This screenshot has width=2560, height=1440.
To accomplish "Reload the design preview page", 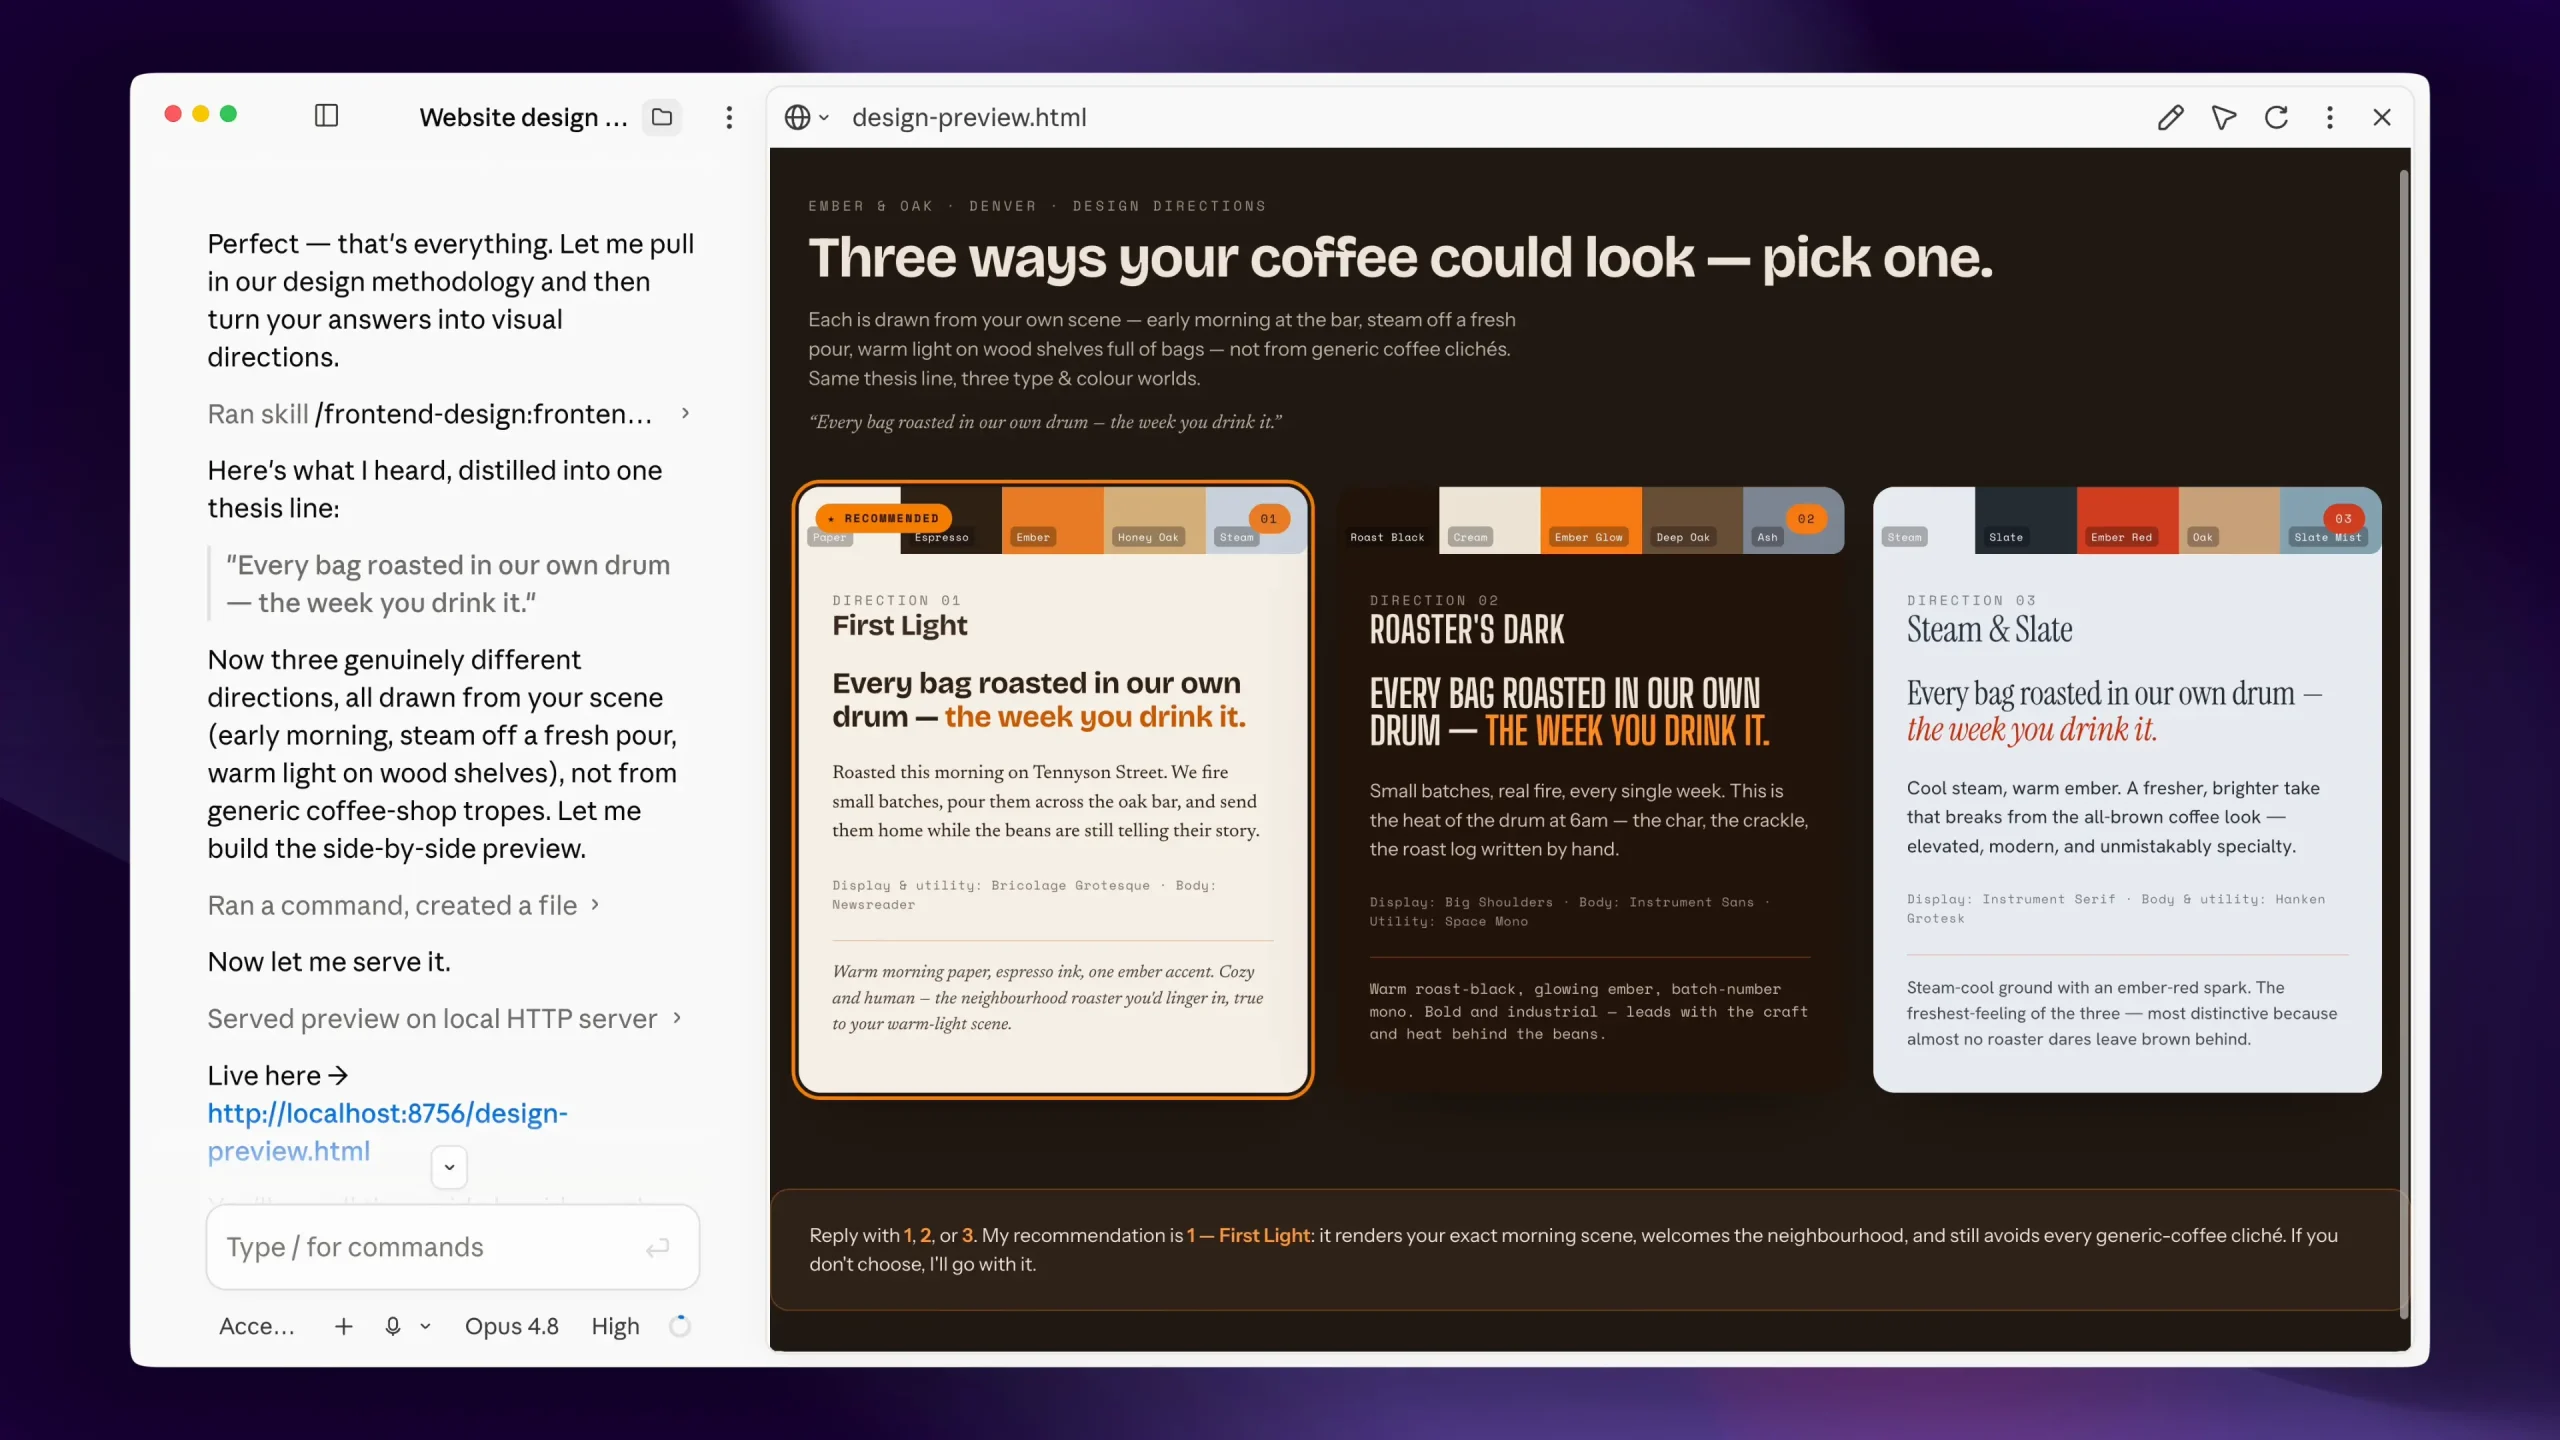I will (x=2277, y=117).
